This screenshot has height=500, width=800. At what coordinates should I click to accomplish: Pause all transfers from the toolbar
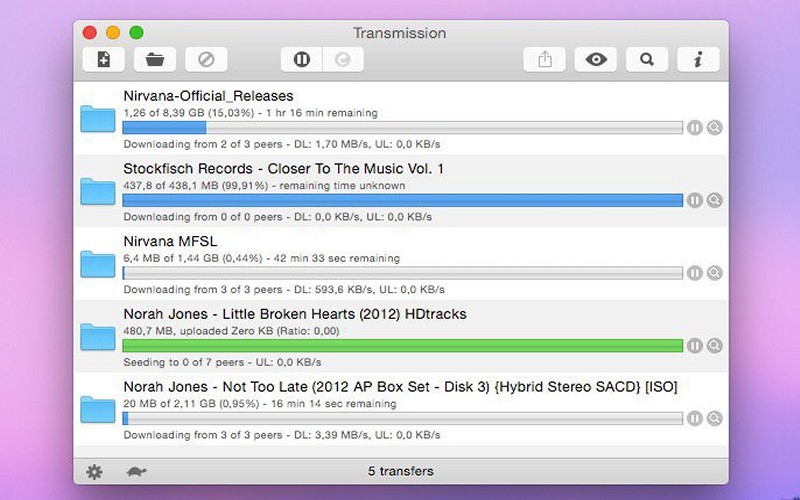(302, 60)
